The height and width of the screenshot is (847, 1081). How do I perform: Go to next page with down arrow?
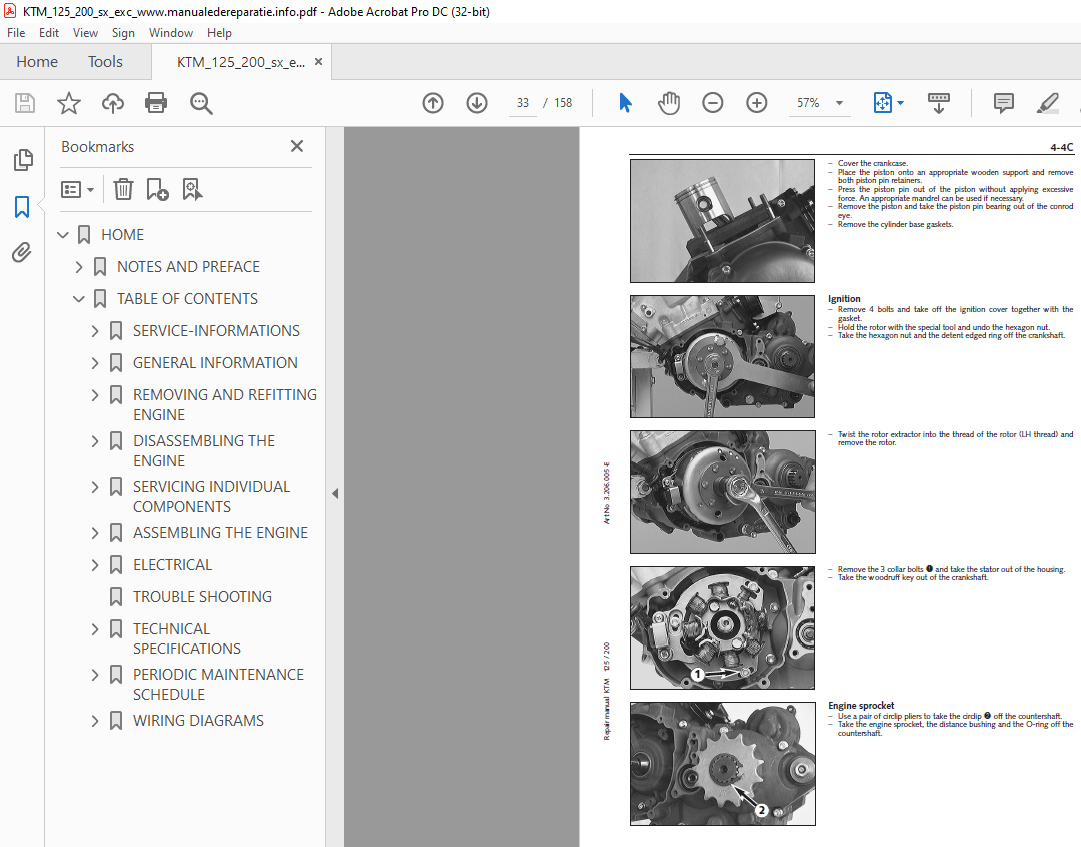tap(476, 102)
